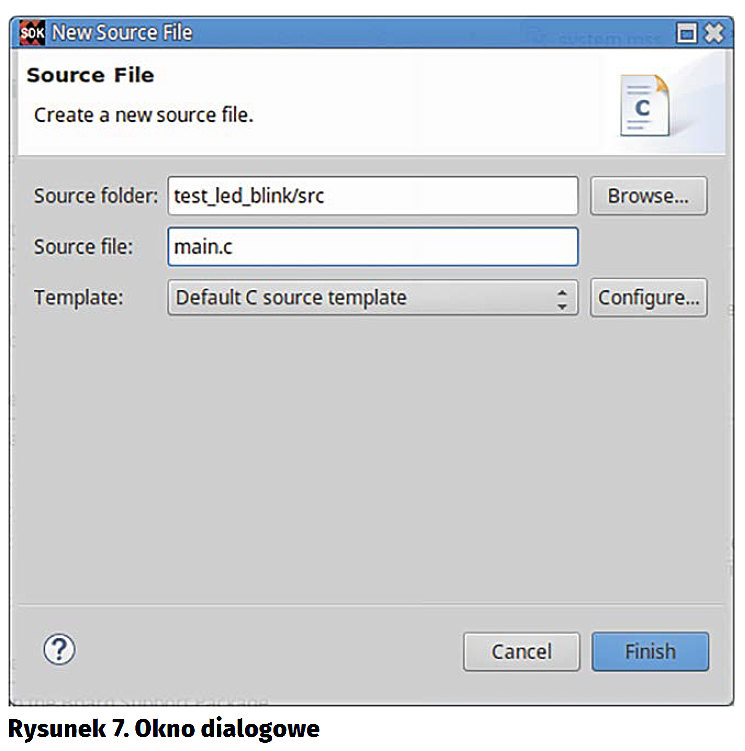
Task: Click the C source file icon
Action: point(643,105)
